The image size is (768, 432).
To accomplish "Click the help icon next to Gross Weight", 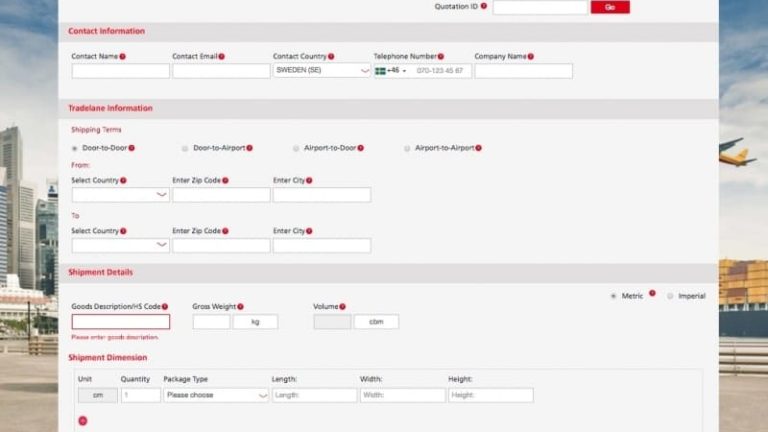I will pyautogui.click(x=240, y=307).
